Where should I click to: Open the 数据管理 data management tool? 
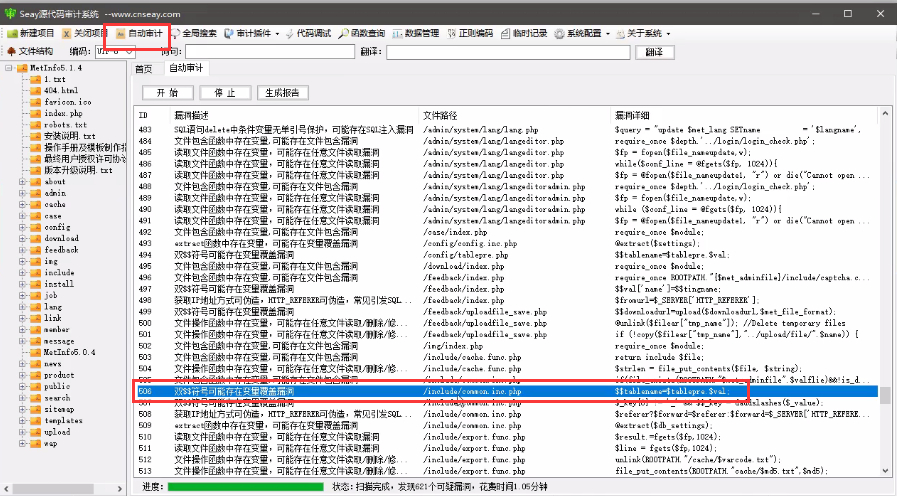[415, 33]
